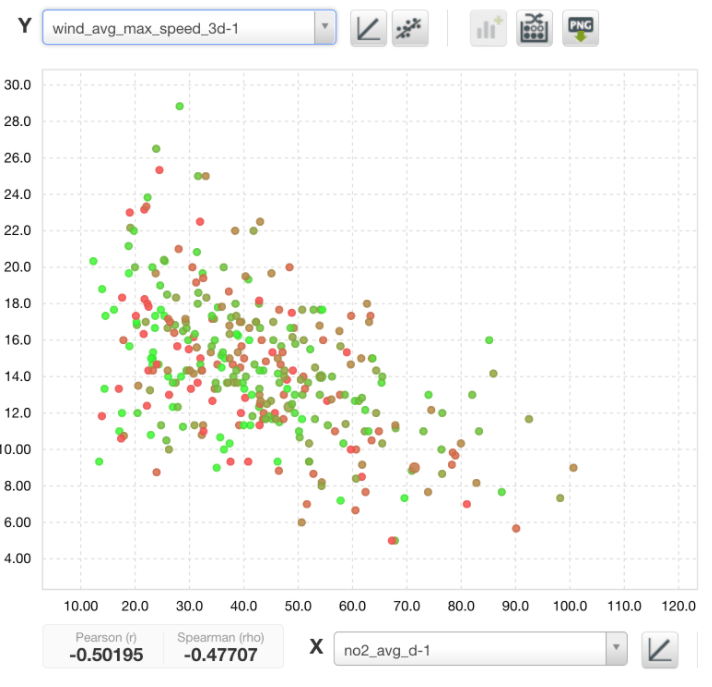This screenshot has height=687, width=712.
Task: Select the rightmost data point near x=100
Action: 573,467
